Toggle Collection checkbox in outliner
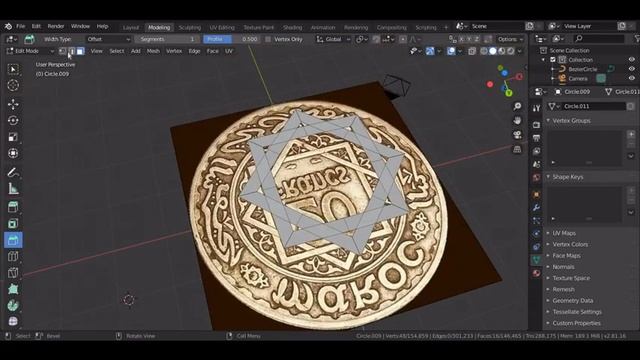 [553, 60]
